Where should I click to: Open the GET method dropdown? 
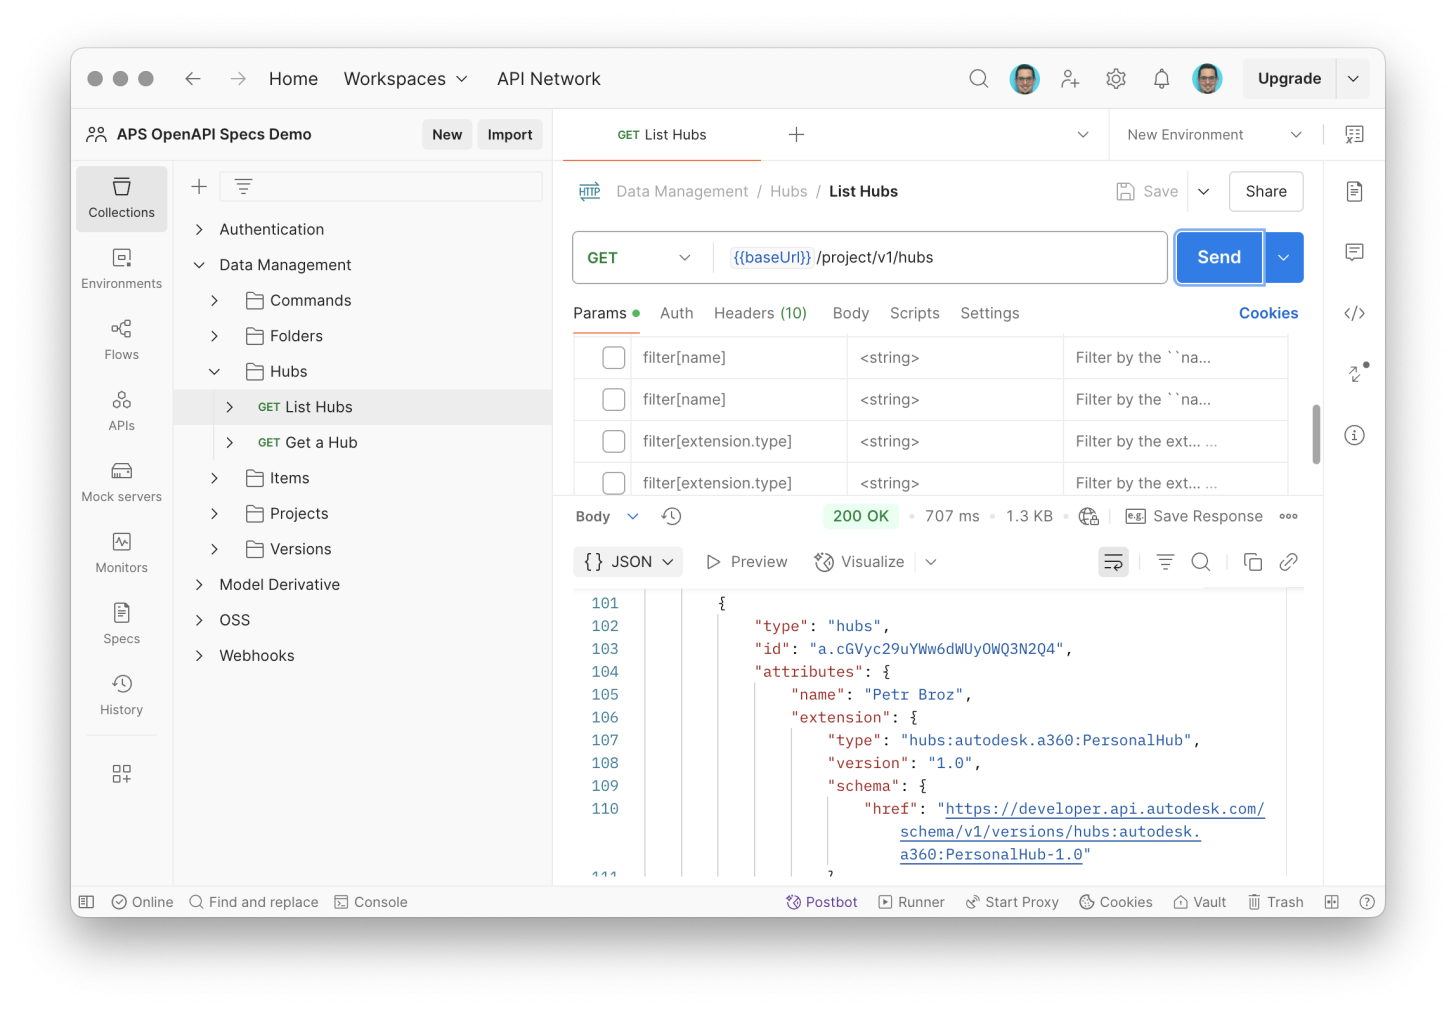[x=640, y=258]
